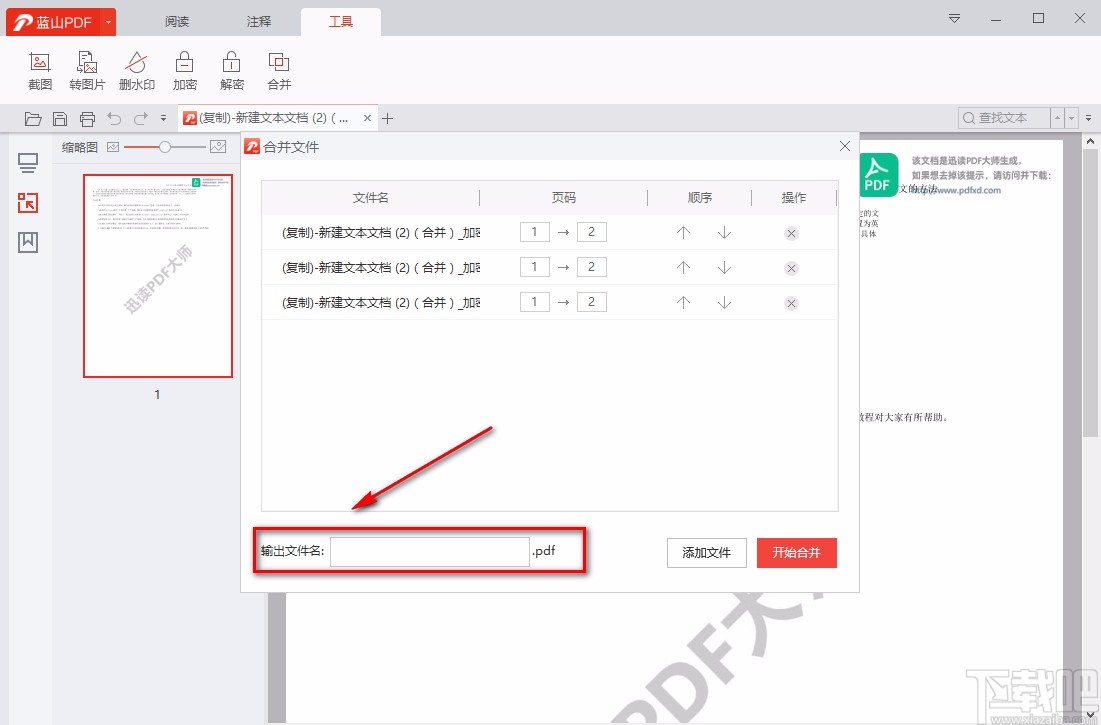1101x725 pixels.
Task: Click the 输出文件名 text input field
Action: (x=429, y=552)
